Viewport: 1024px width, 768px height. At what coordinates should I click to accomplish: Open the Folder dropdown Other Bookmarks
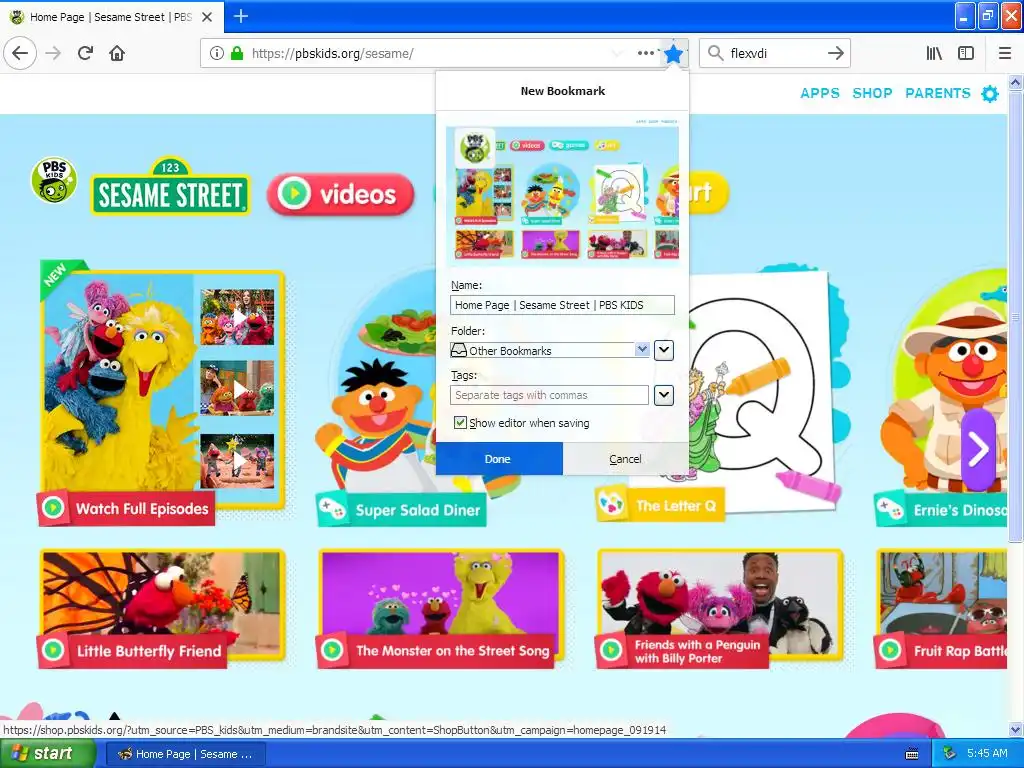pyautogui.click(x=550, y=350)
